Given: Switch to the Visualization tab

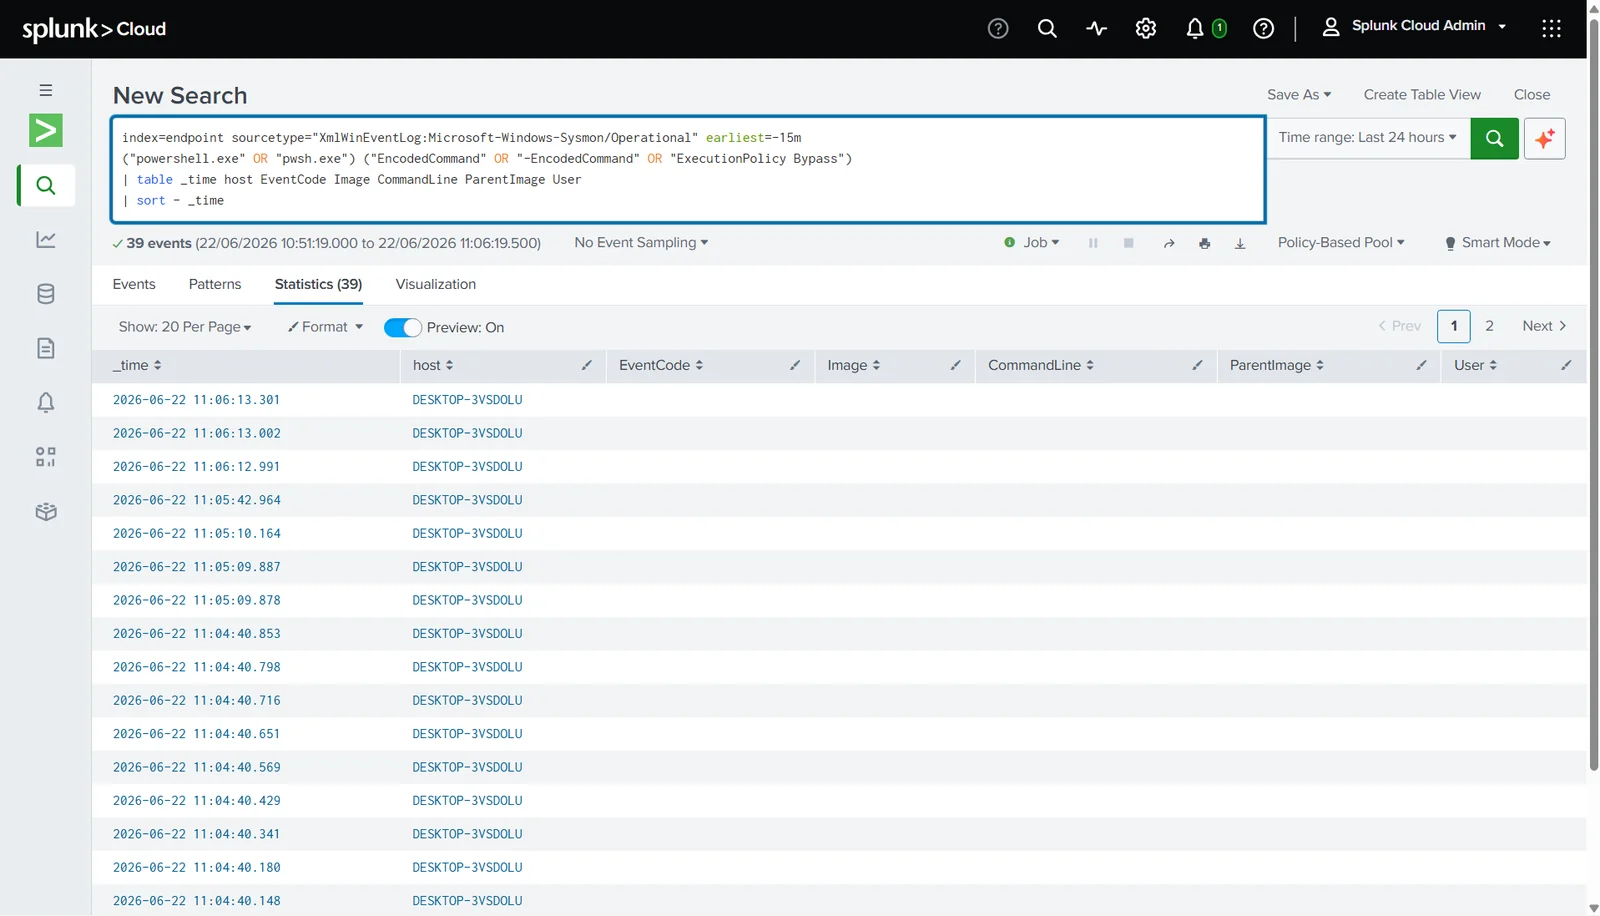Looking at the screenshot, I should tap(436, 284).
